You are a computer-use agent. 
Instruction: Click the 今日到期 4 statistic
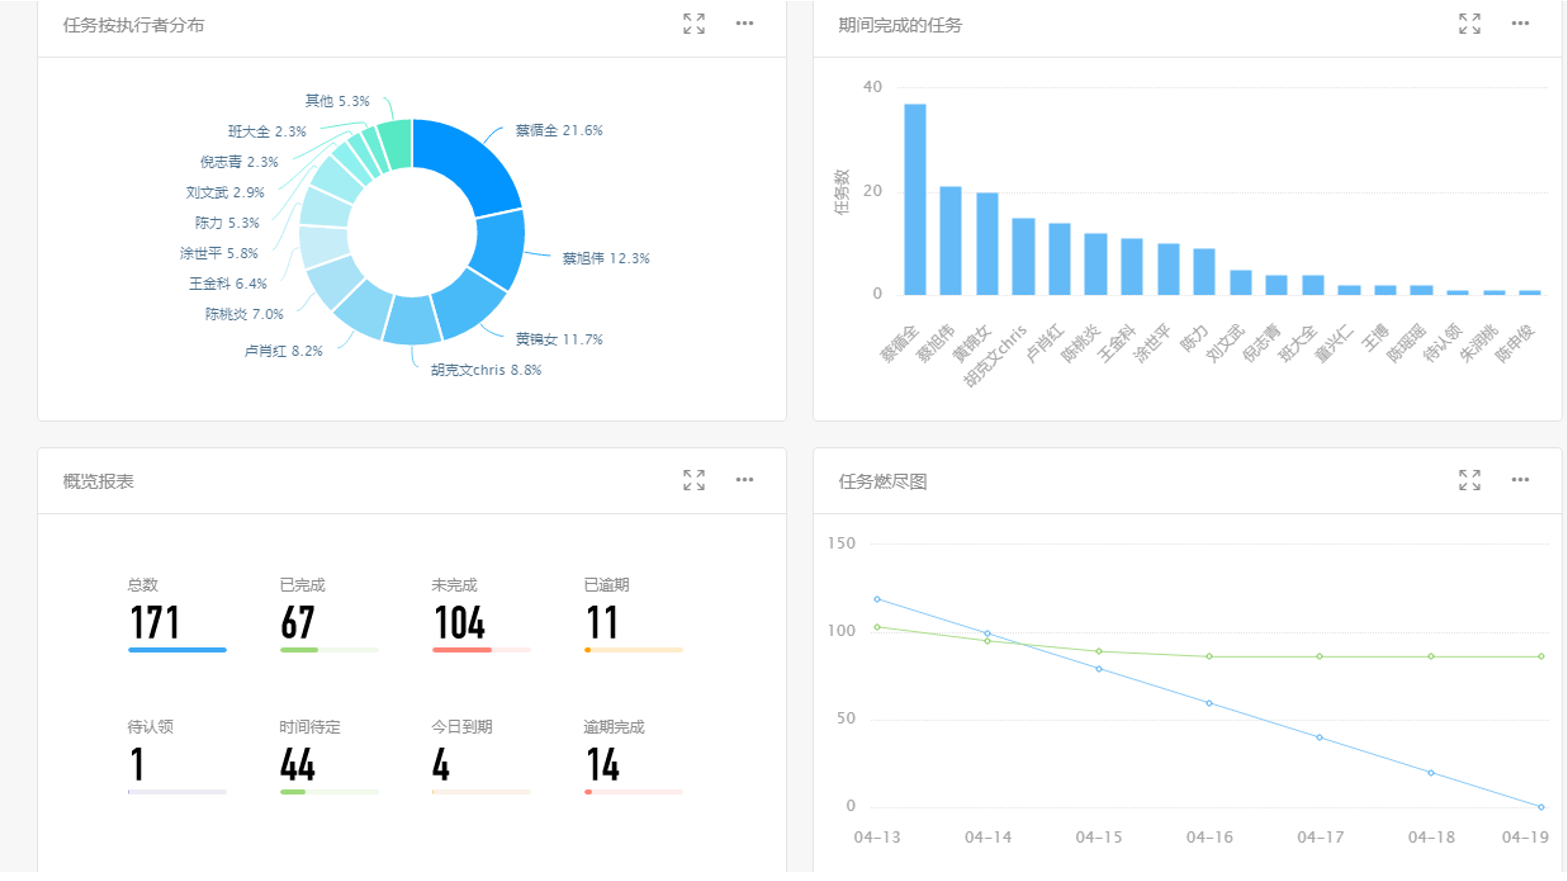coord(441,764)
